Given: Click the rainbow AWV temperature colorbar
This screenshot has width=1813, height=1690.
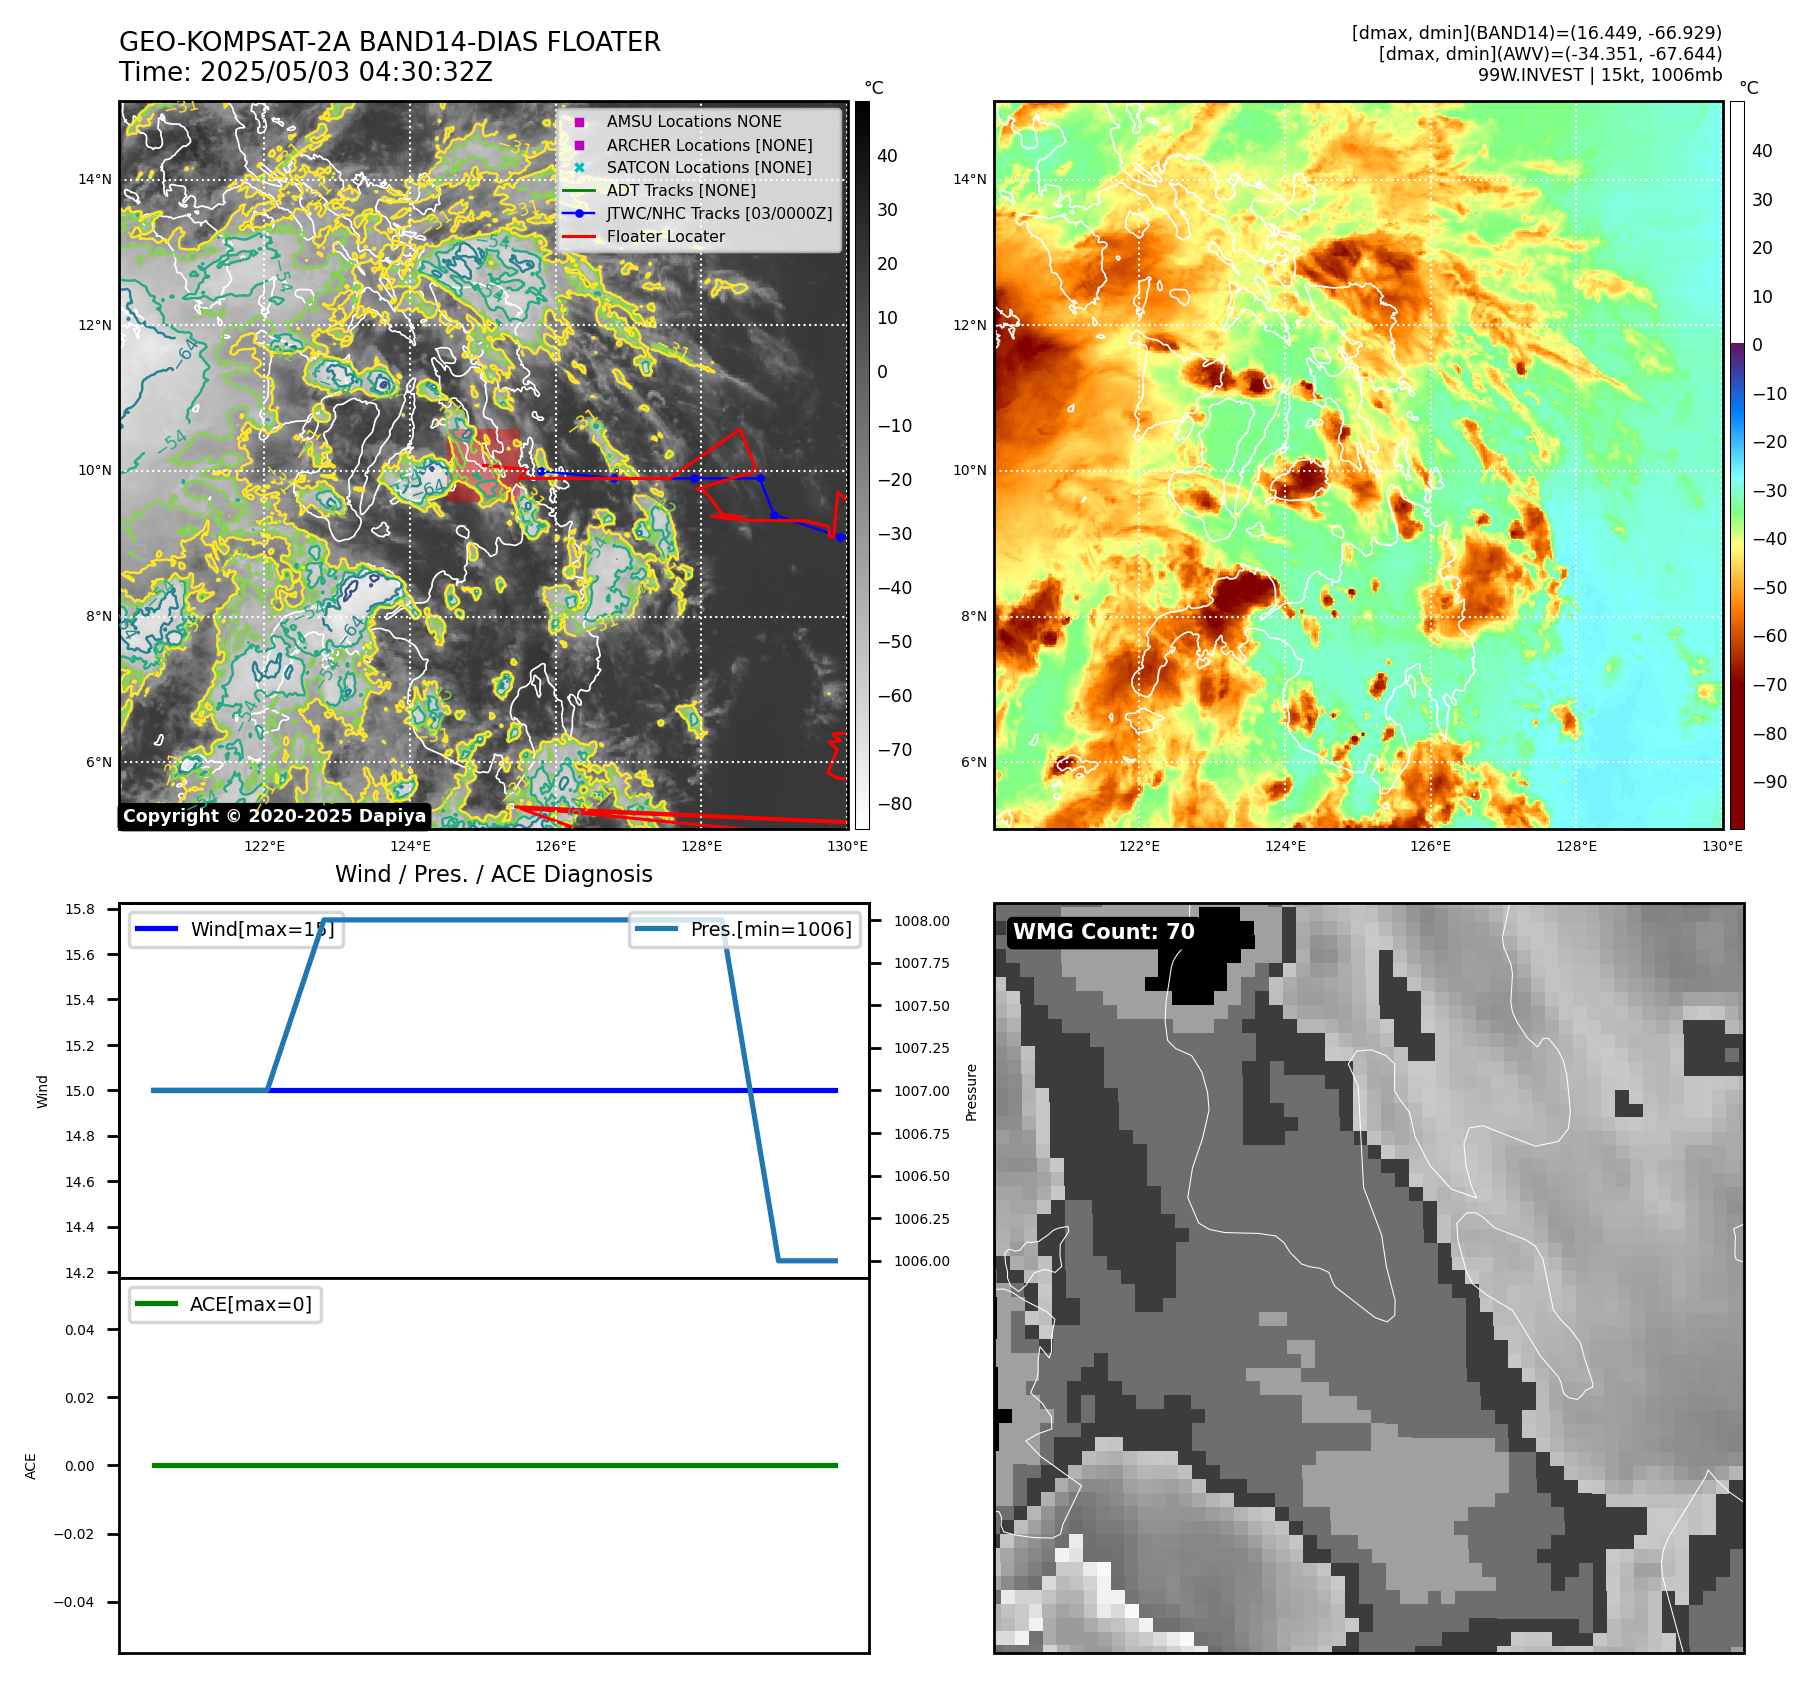Looking at the screenshot, I should 1737,465.
